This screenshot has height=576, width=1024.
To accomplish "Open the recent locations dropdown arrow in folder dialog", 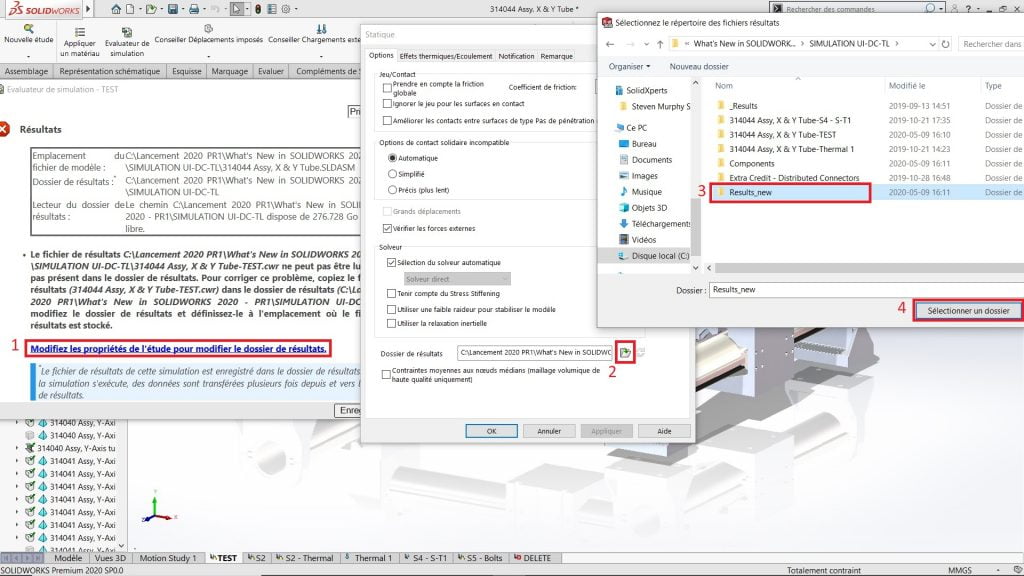I will (x=646, y=44).
